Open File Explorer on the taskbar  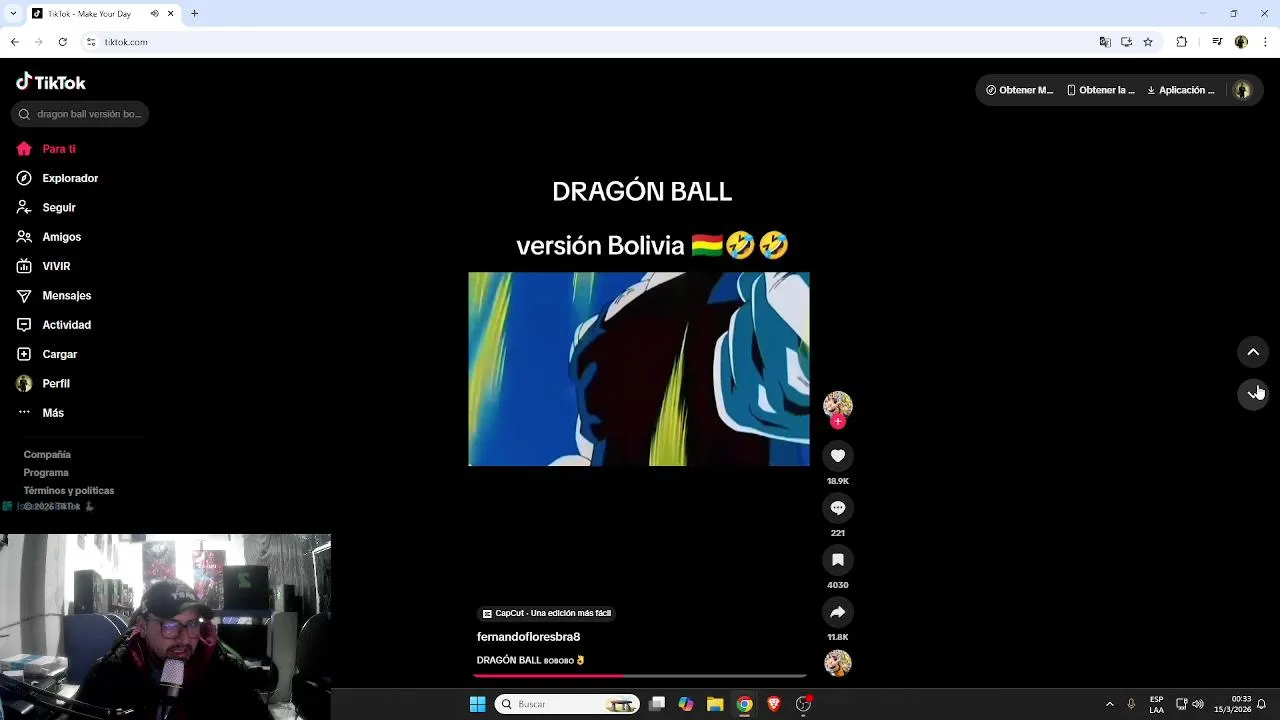pyautogui.click(x=715, y=704)
